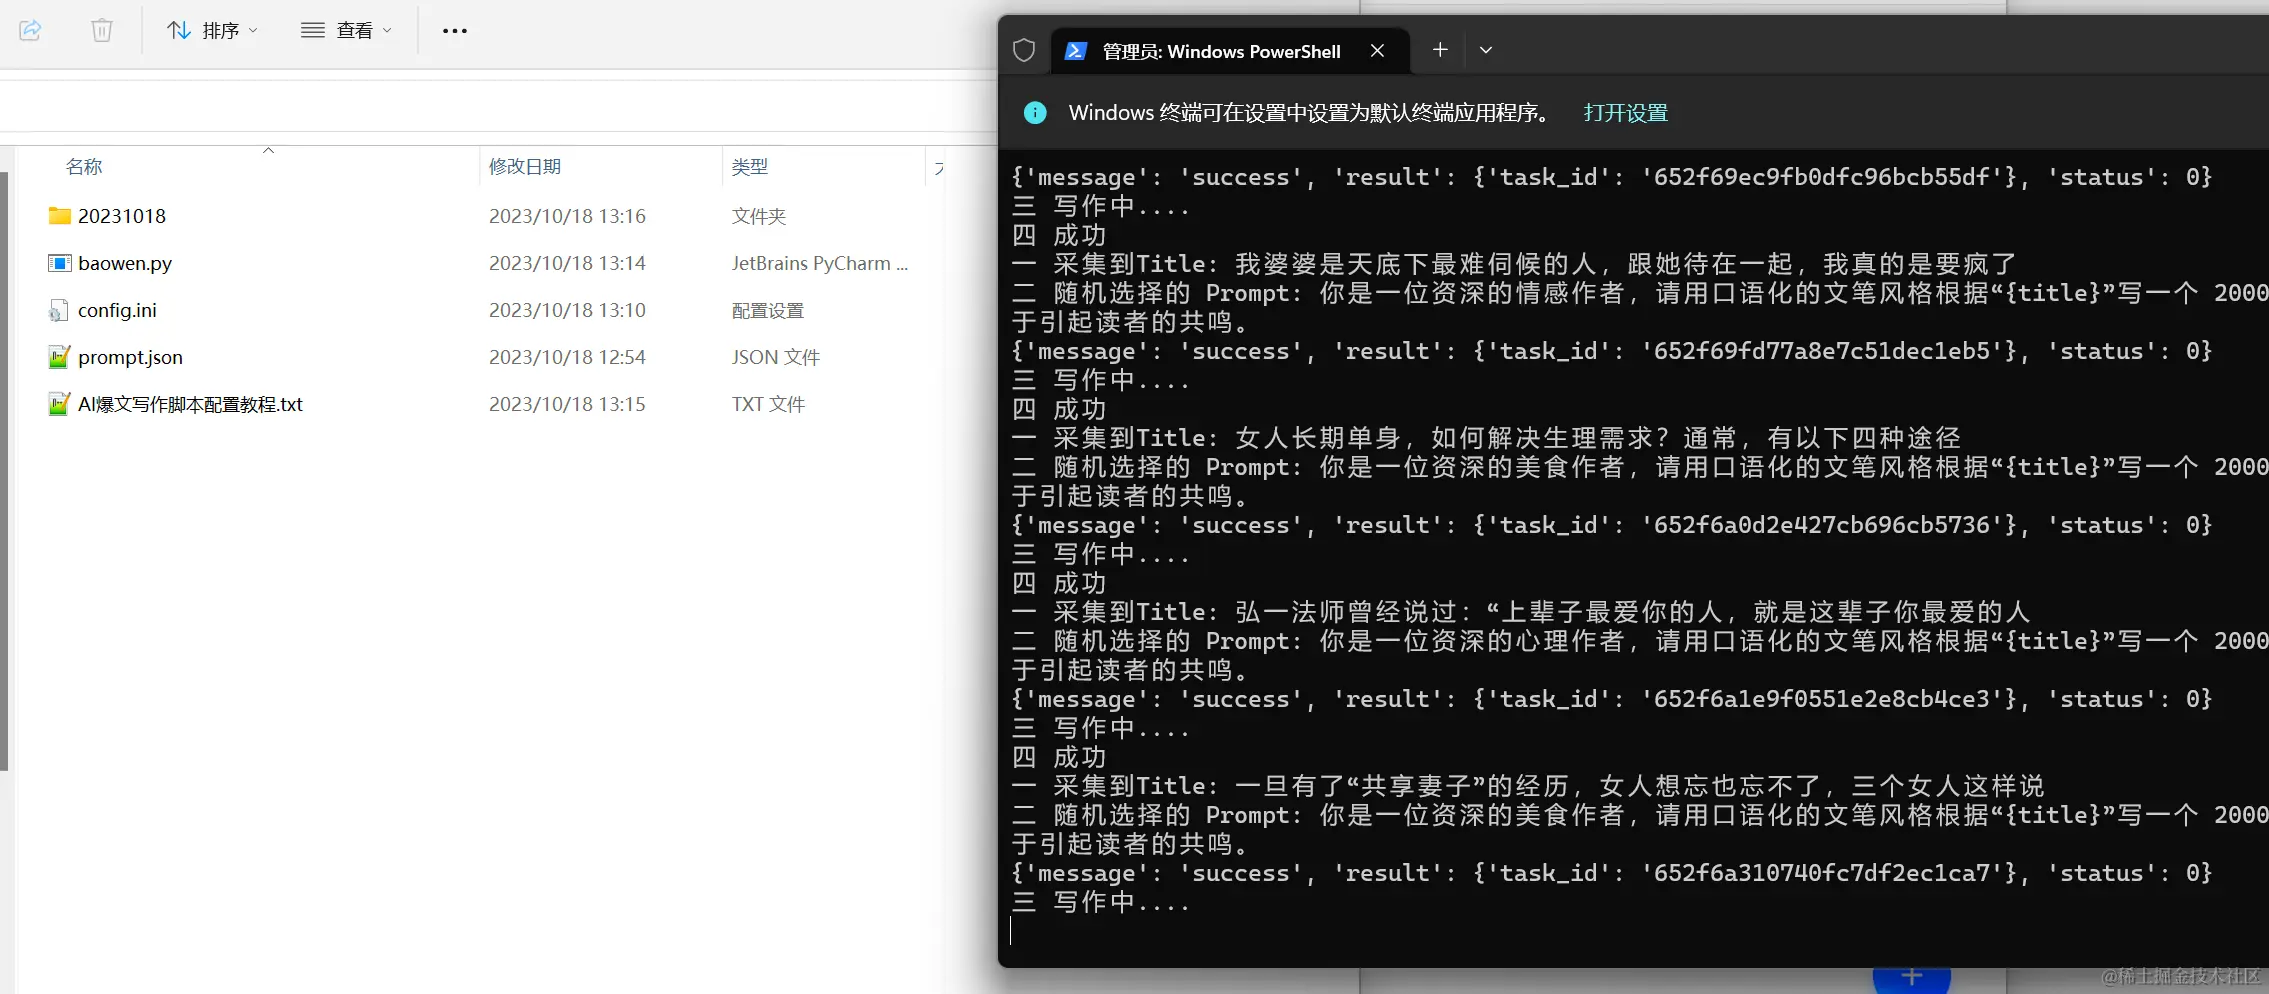This screenshot has width=2269, height=994.
Task: Click the 采集到Title 共享妻子 line
Action: [x=1528, y=786]
